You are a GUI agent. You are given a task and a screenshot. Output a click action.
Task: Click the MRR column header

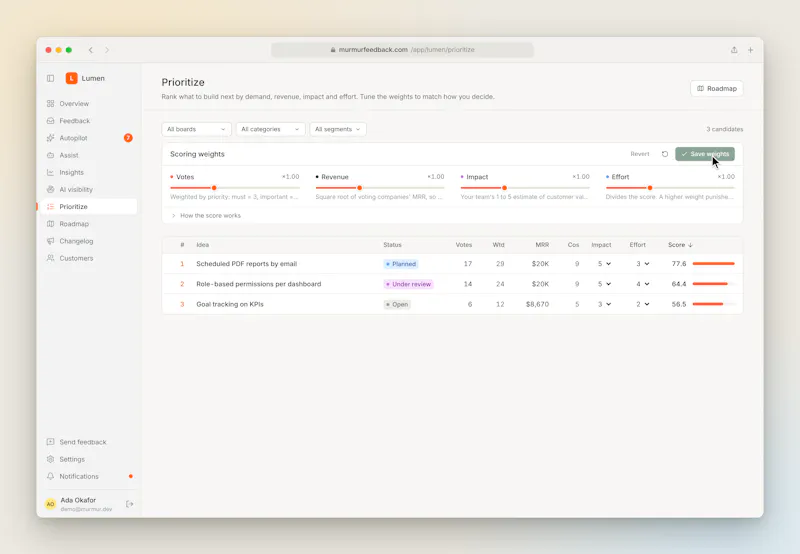pyautogui.click(x=542, y=245)
